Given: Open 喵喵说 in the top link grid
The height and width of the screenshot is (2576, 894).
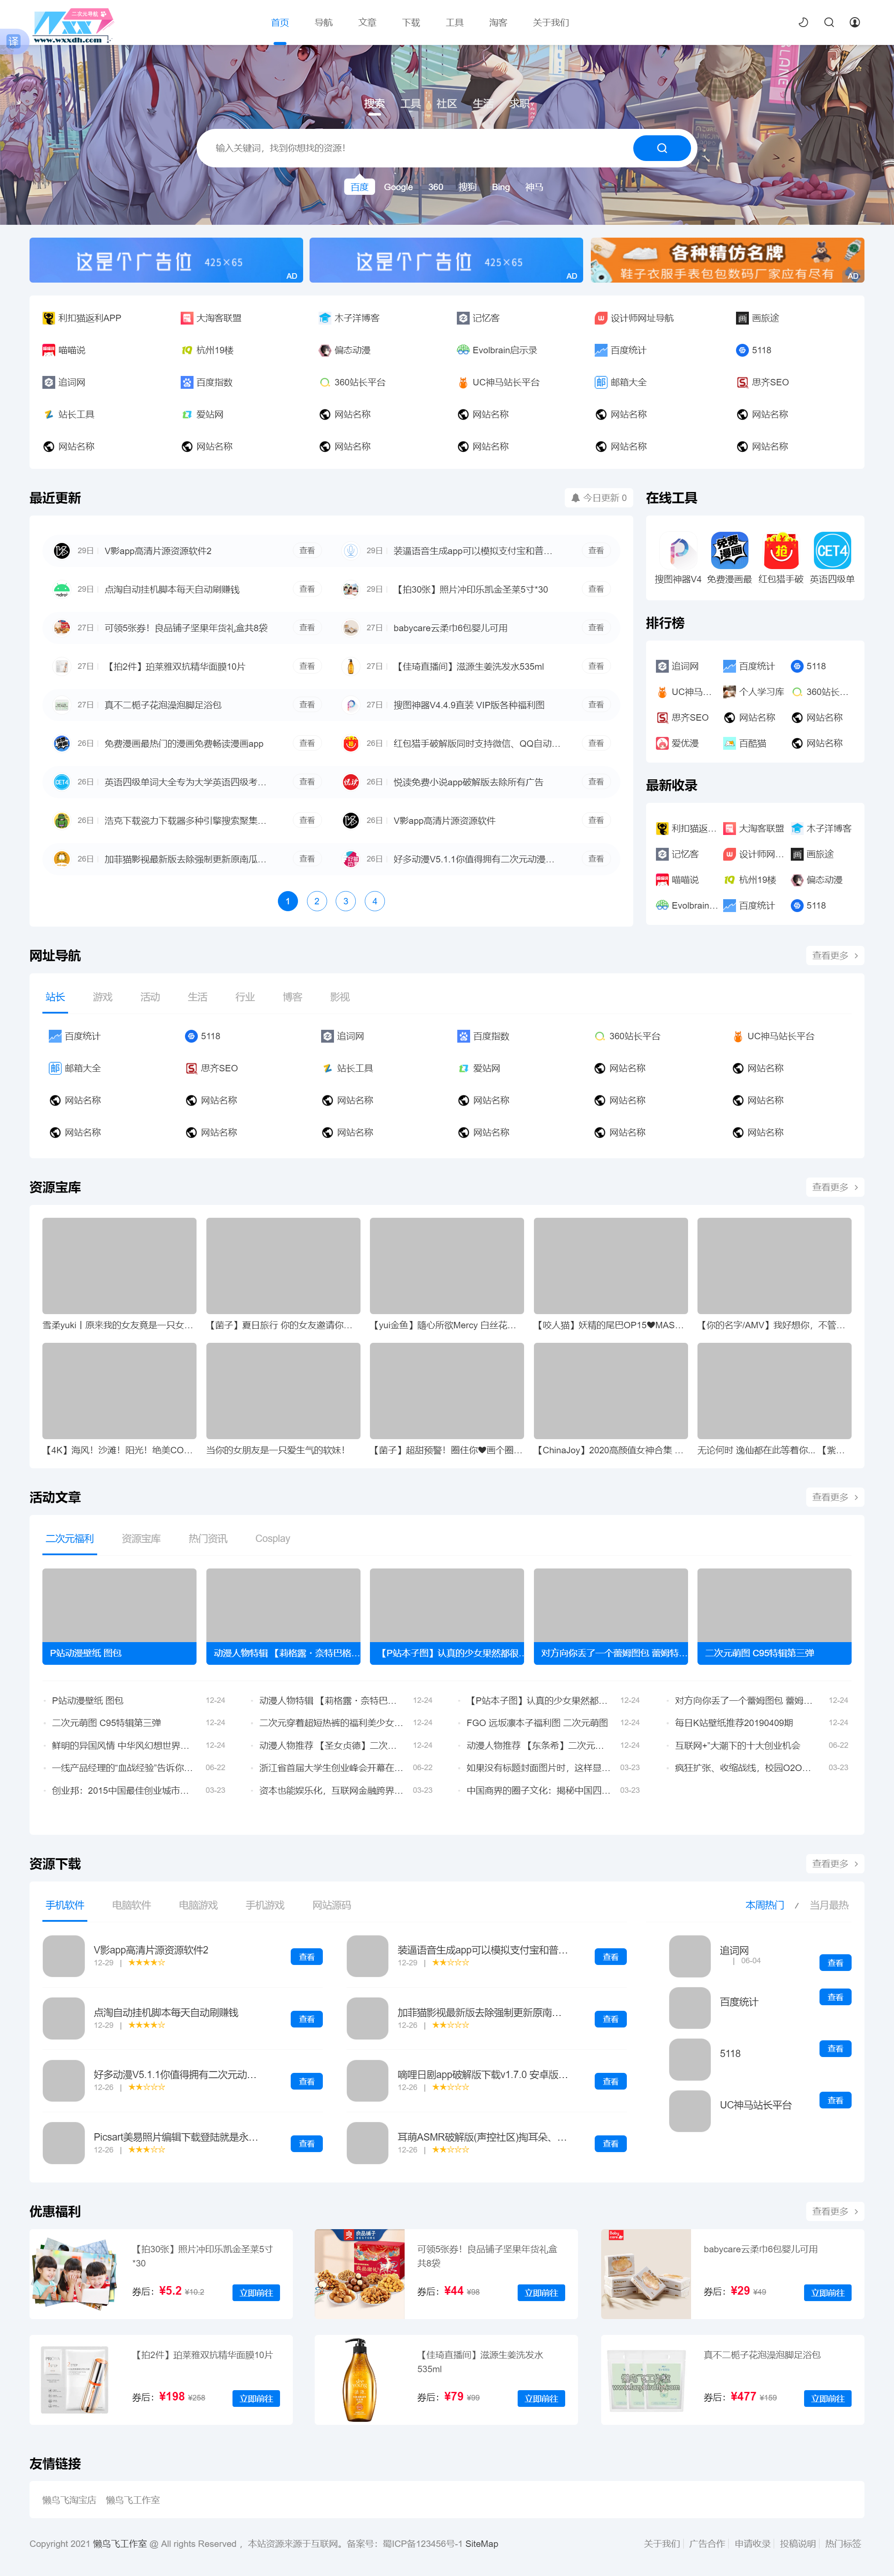Looking at the screenshot, I should (64, 350).
